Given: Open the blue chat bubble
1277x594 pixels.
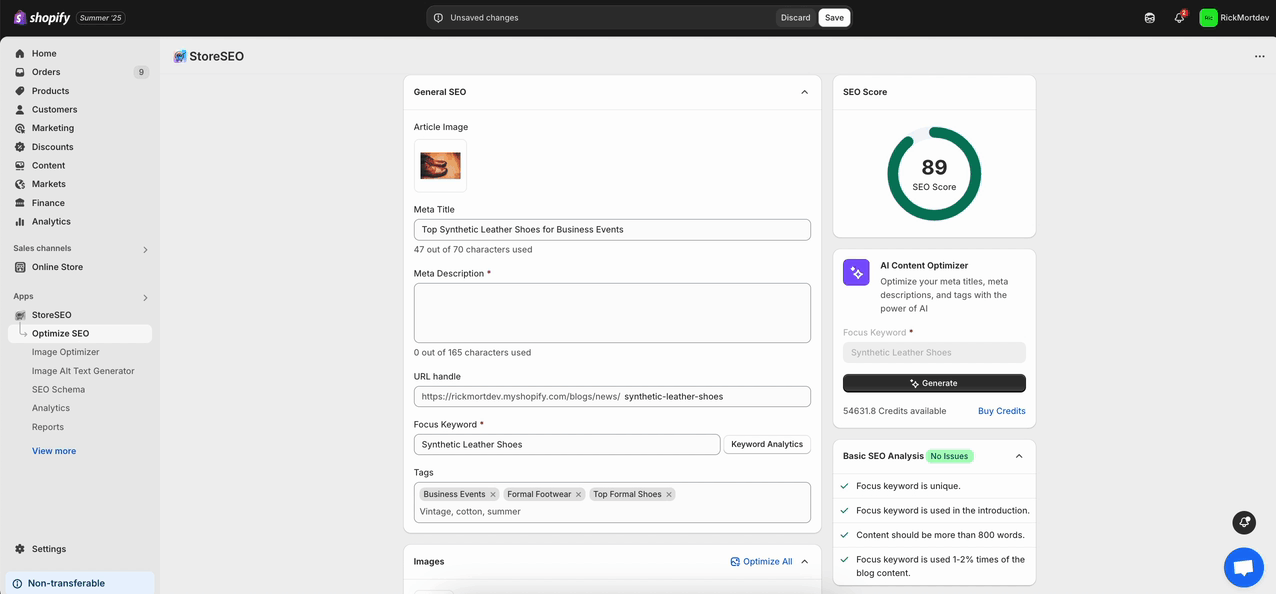Looking at the screenshot, I should (1244, 568).
